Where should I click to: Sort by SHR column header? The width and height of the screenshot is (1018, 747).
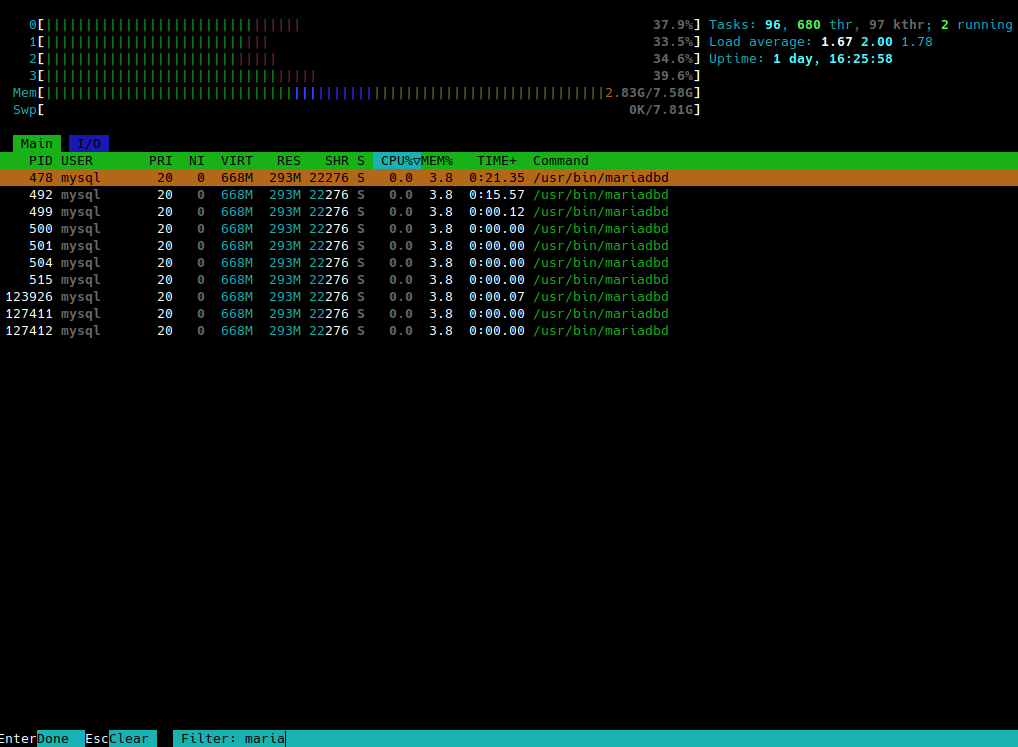(337, 160)
